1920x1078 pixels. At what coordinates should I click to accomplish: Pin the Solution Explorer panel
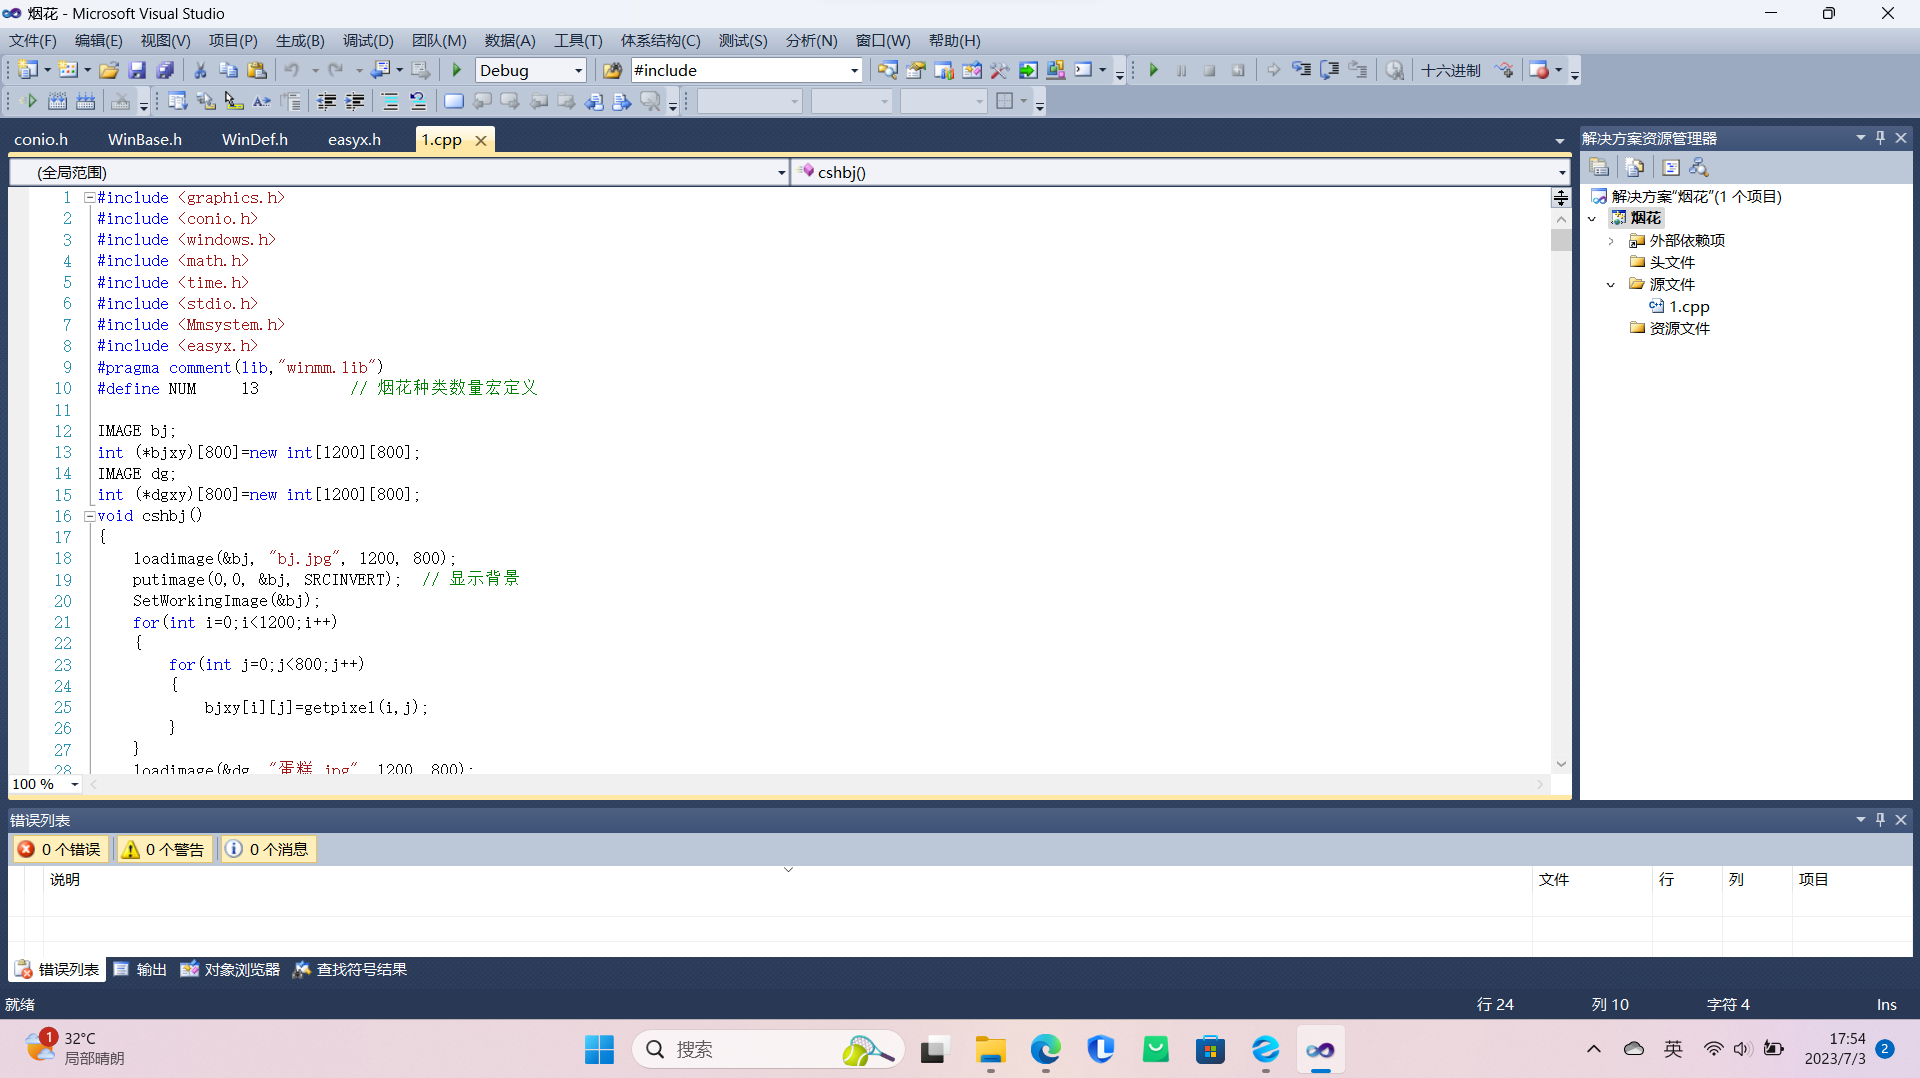(x=1880, y=138)
